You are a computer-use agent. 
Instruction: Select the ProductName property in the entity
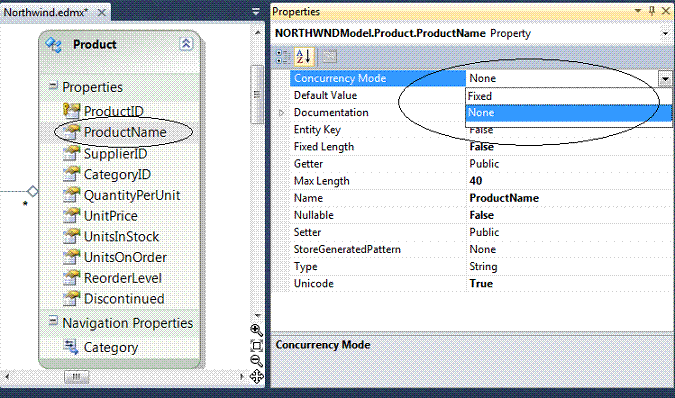tap(125, 132)
